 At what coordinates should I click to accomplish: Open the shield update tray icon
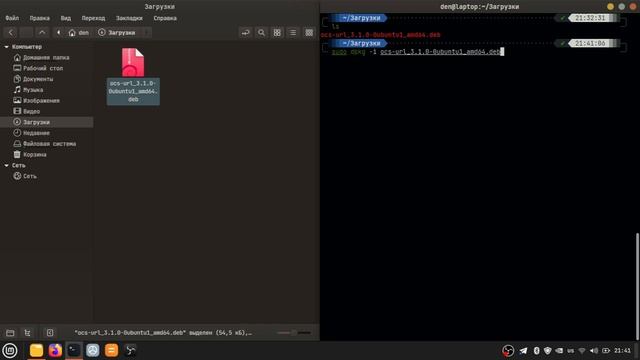click(548, 351)
